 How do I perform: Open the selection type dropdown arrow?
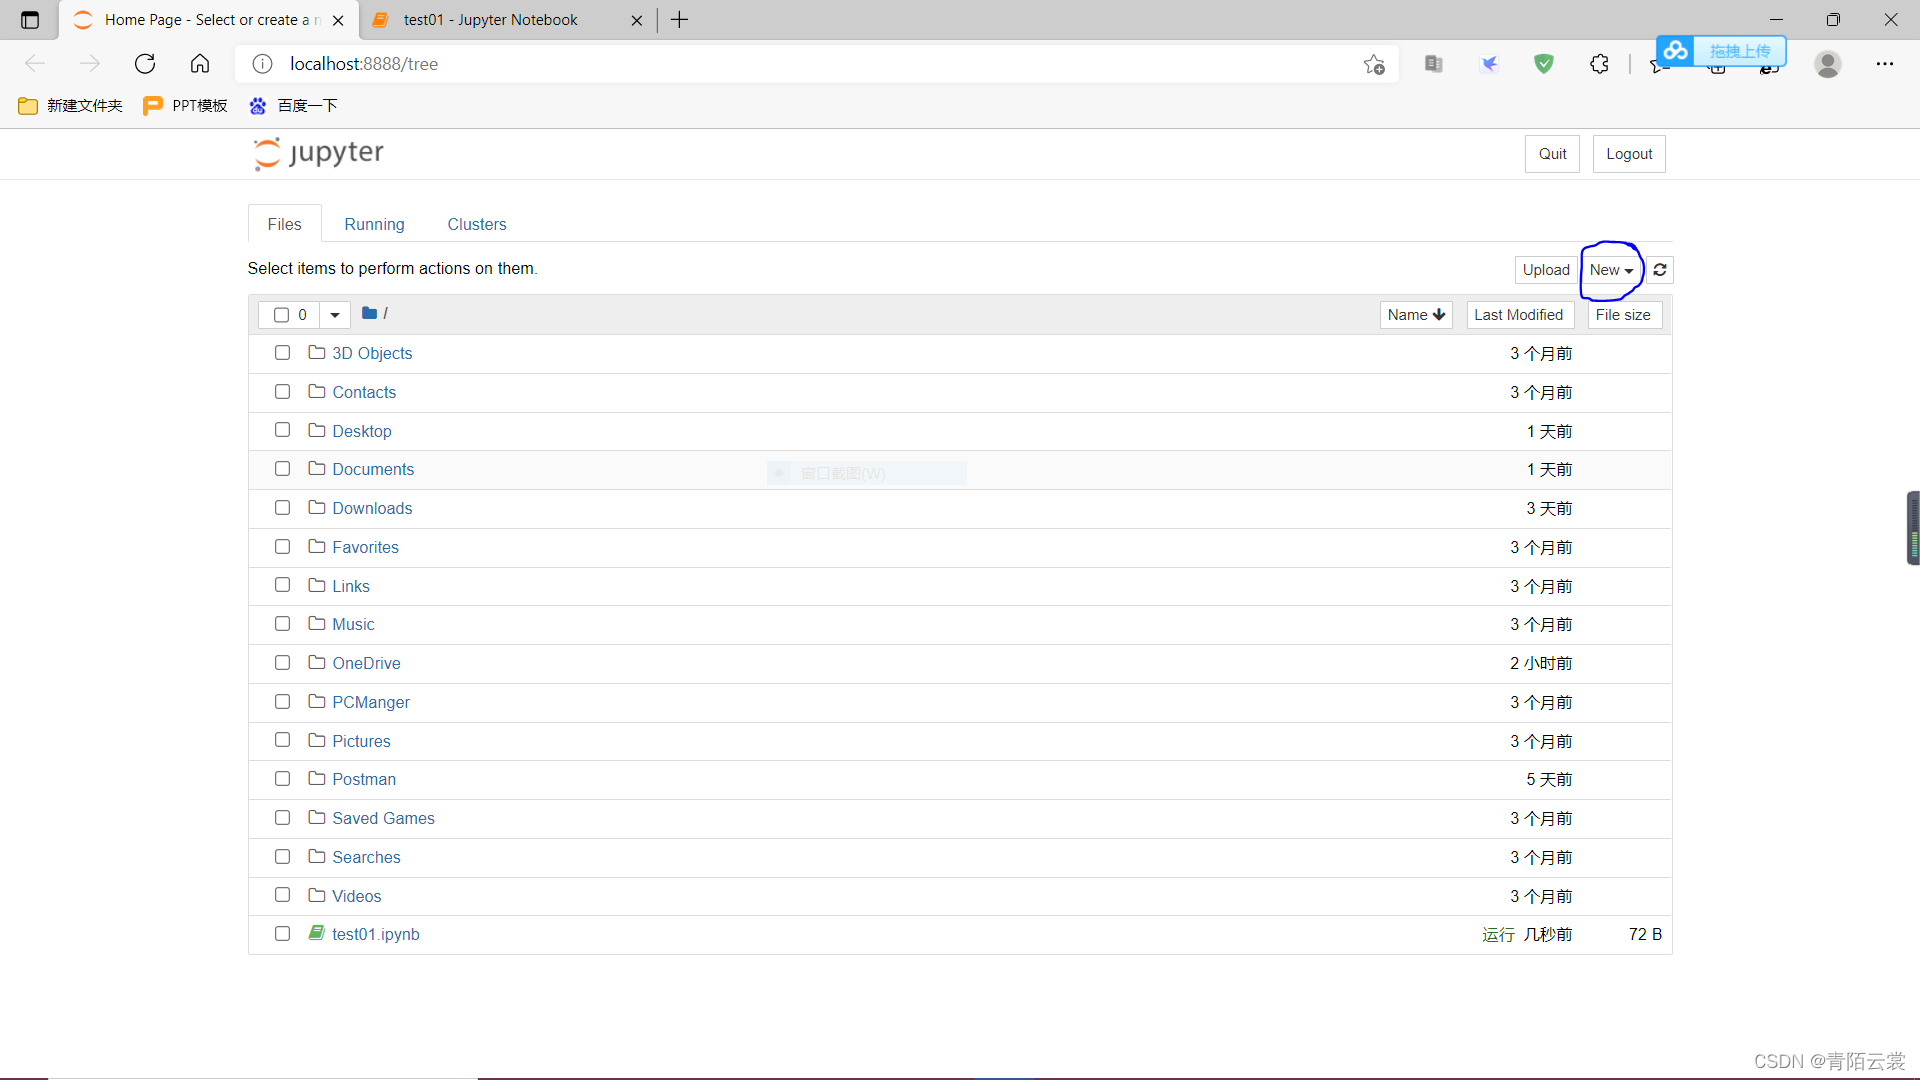[335, 315]
